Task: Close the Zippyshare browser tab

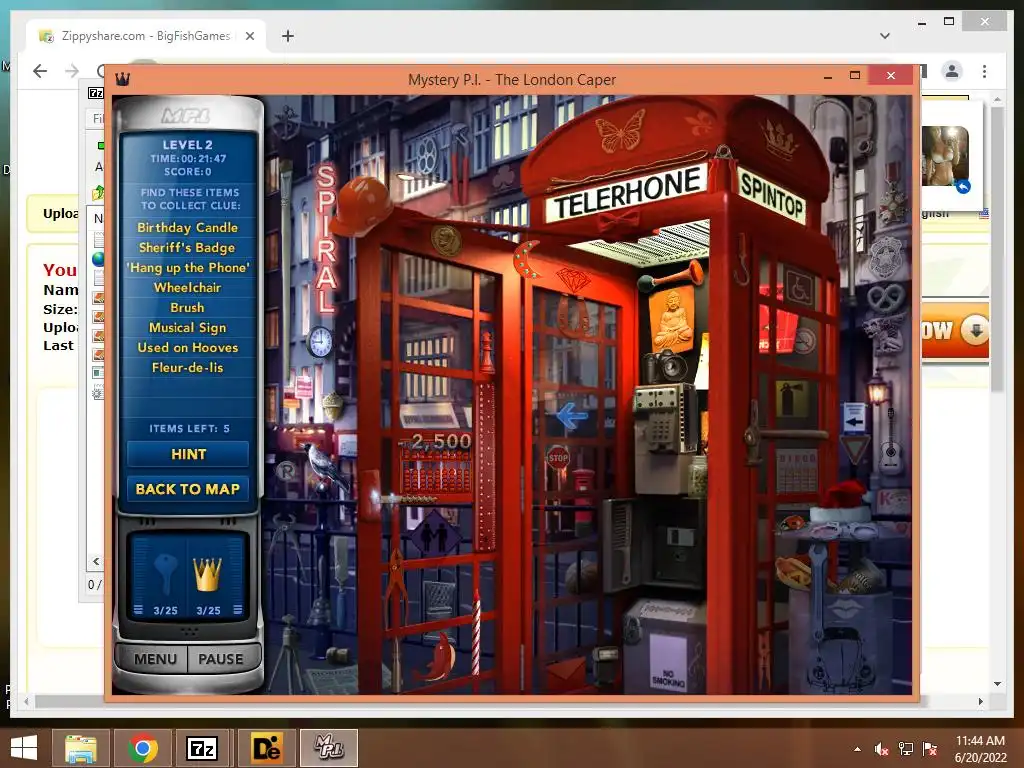Action: [x=249, y=36]
